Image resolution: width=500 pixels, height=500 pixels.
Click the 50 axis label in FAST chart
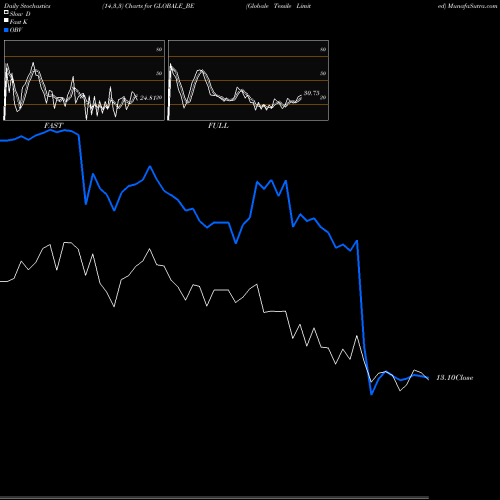[159, 73]
